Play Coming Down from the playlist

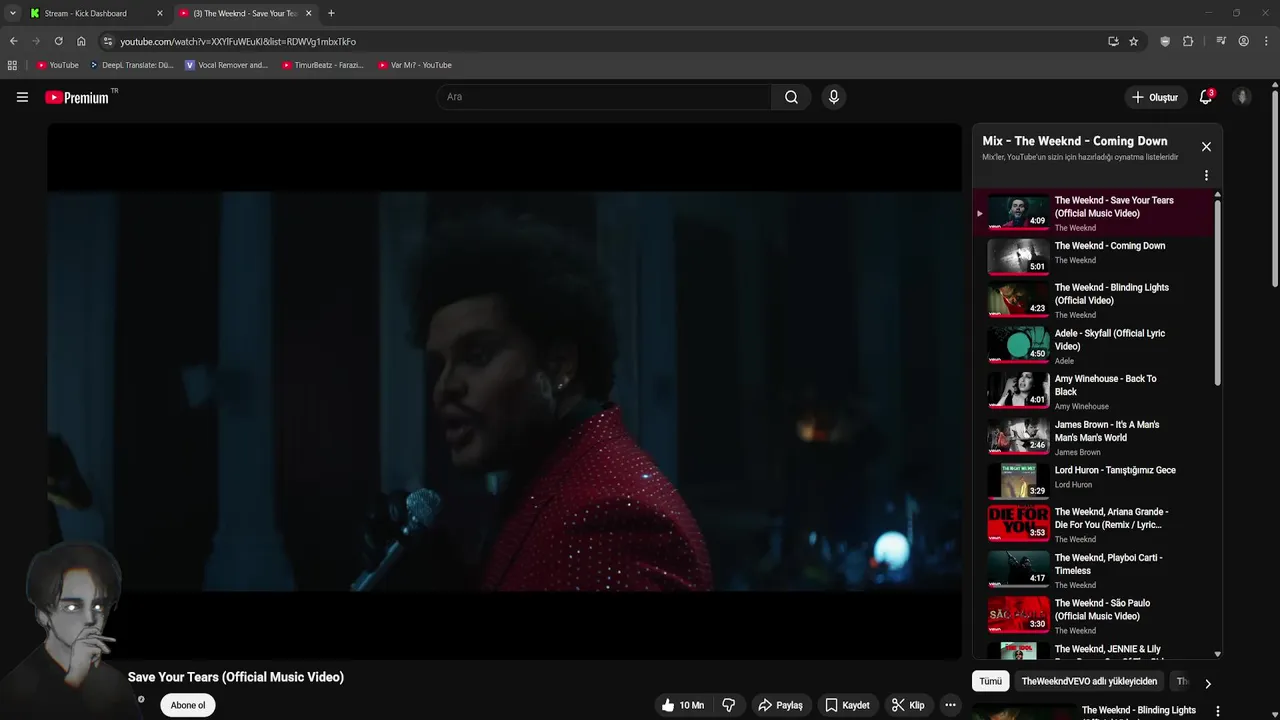(1093, 256)
